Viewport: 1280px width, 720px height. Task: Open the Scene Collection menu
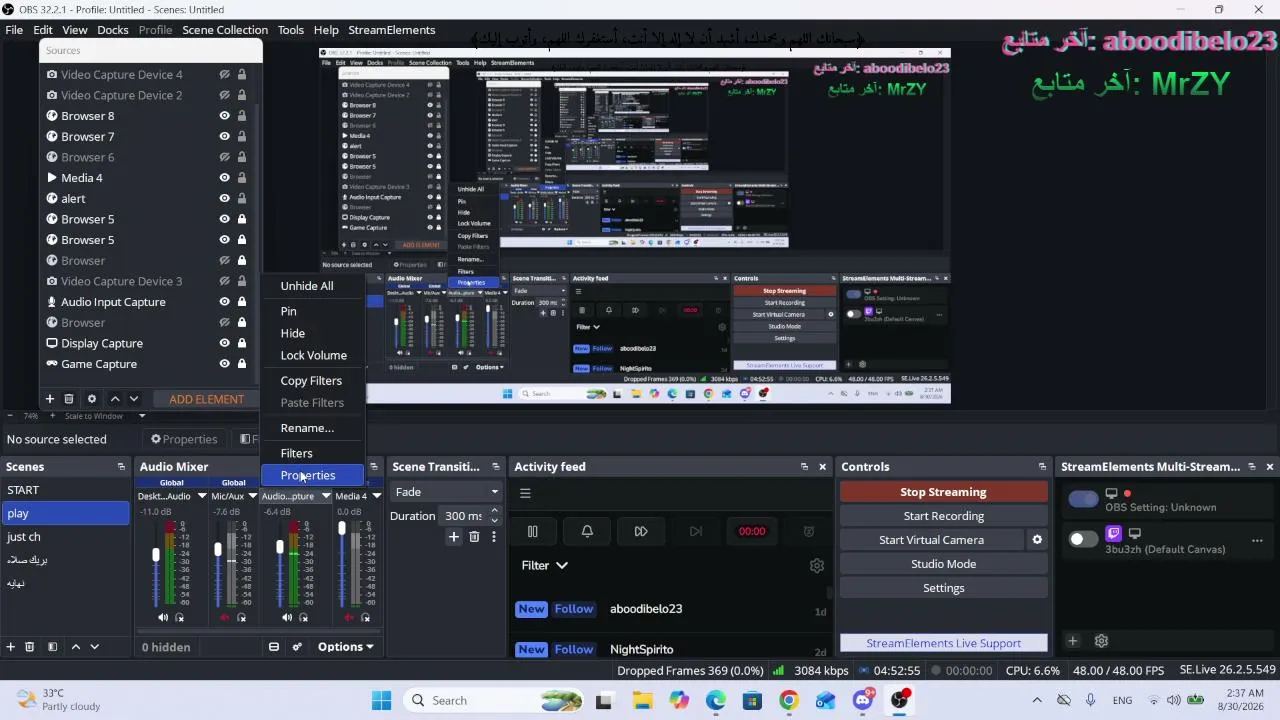coord(225,30)
